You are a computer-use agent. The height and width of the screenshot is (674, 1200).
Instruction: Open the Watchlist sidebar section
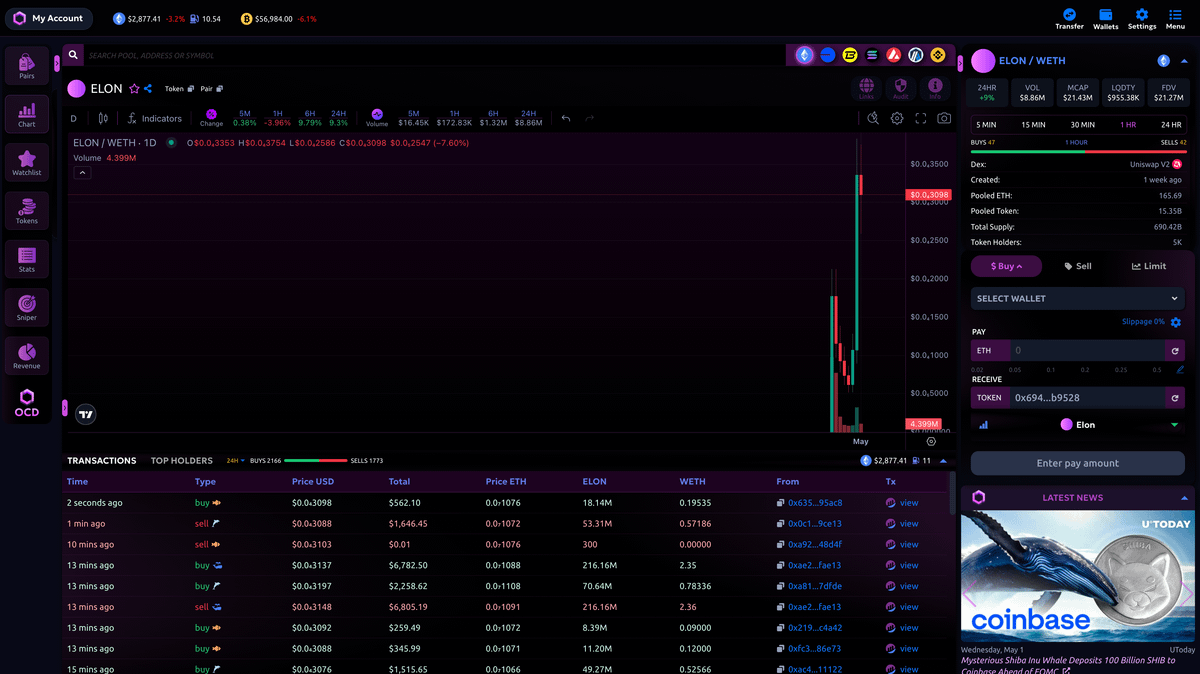(27, 163)
